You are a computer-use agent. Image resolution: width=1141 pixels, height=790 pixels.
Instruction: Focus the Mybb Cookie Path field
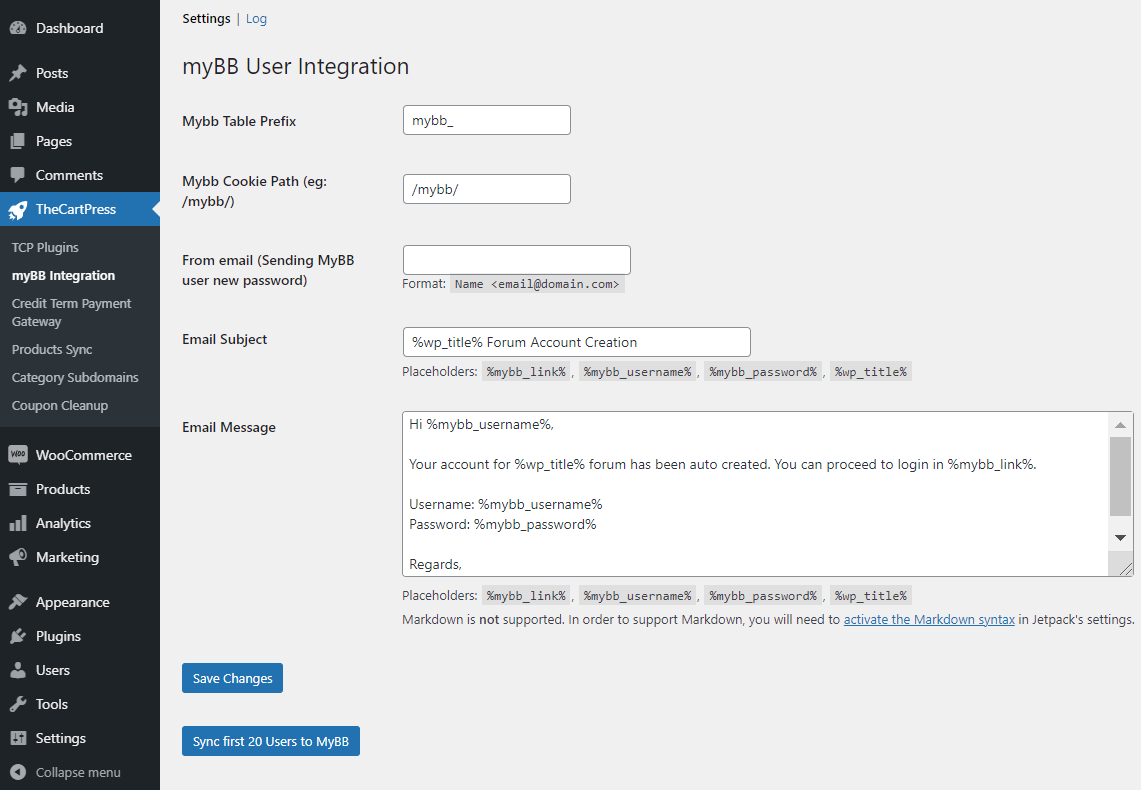click(x=487, y=189)
